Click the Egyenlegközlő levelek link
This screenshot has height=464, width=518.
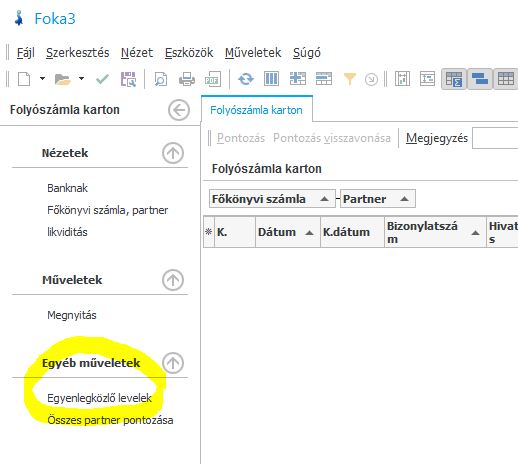tap(99, 398)
